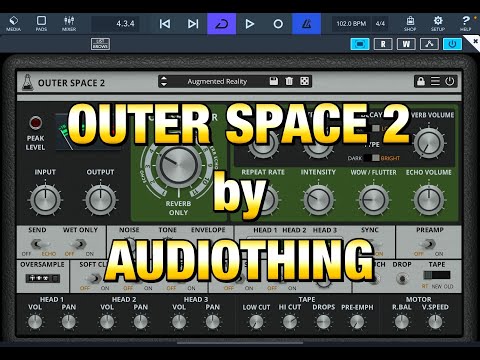This screenshot has width=480, height=360.
Task: Close the plugin panel
Action: click(x=475, y=42)
